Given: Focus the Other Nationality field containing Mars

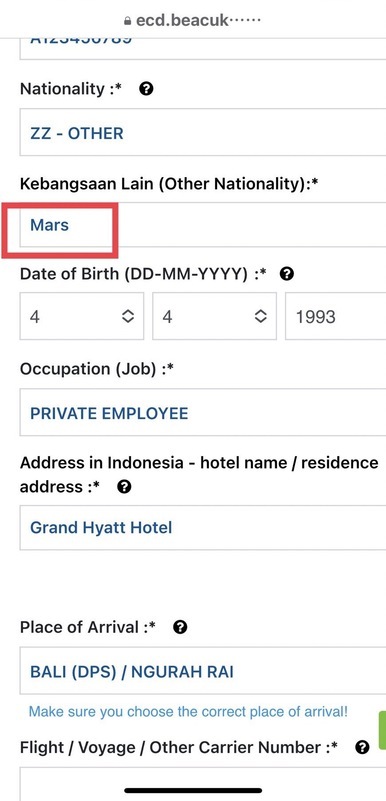Looking at the screenshot, I should pos(203,225).
